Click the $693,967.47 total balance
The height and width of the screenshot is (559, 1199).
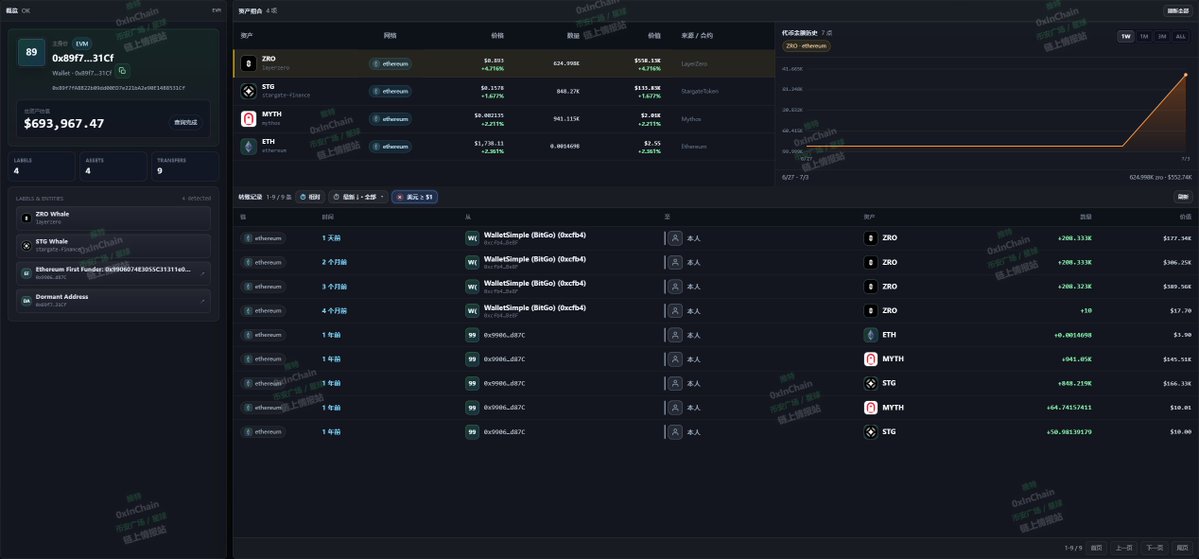64,123
